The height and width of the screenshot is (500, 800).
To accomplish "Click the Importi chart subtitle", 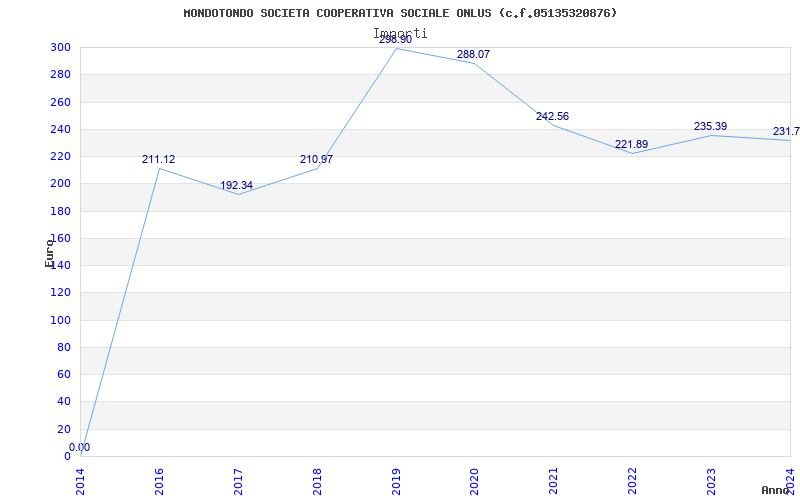I will tap(401, 33).
